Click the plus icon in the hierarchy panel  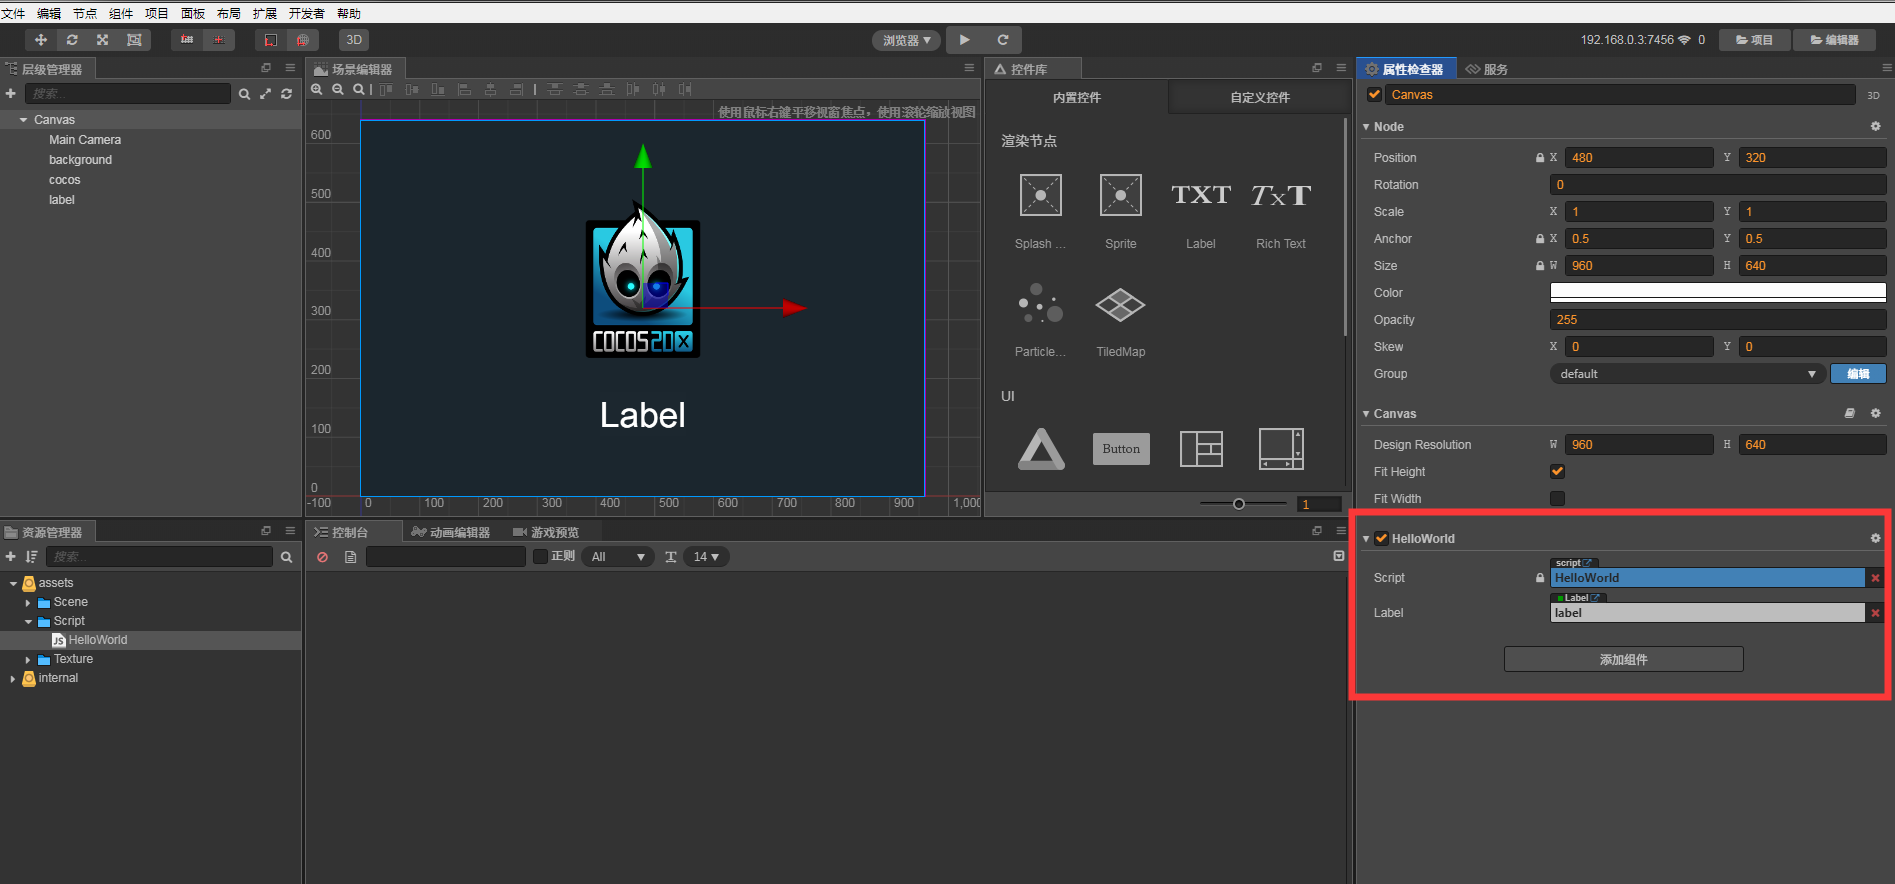click(11, 93)
